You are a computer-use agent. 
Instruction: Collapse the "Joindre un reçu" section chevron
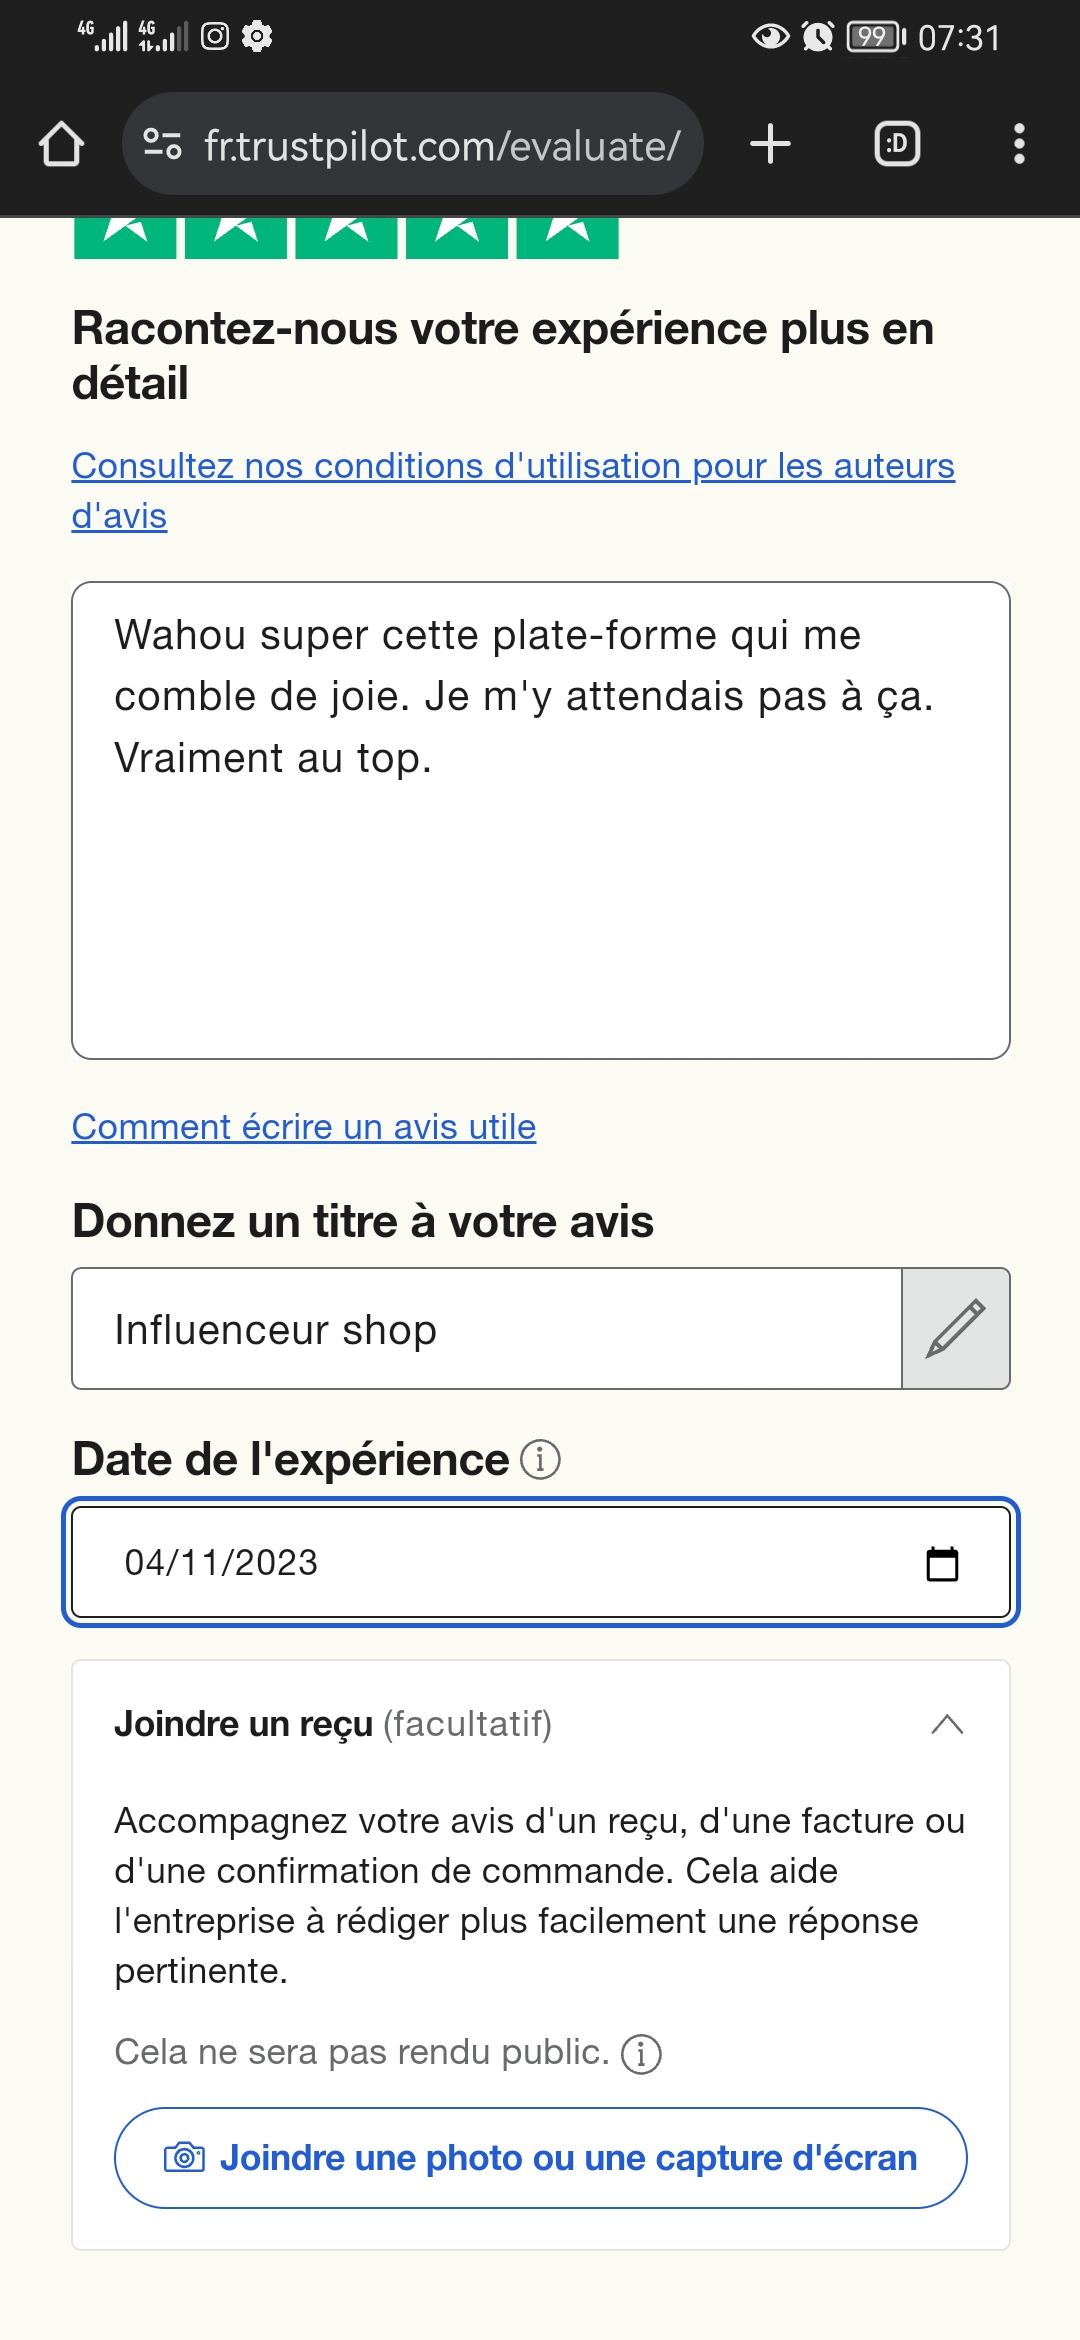tap(947, 1724)
